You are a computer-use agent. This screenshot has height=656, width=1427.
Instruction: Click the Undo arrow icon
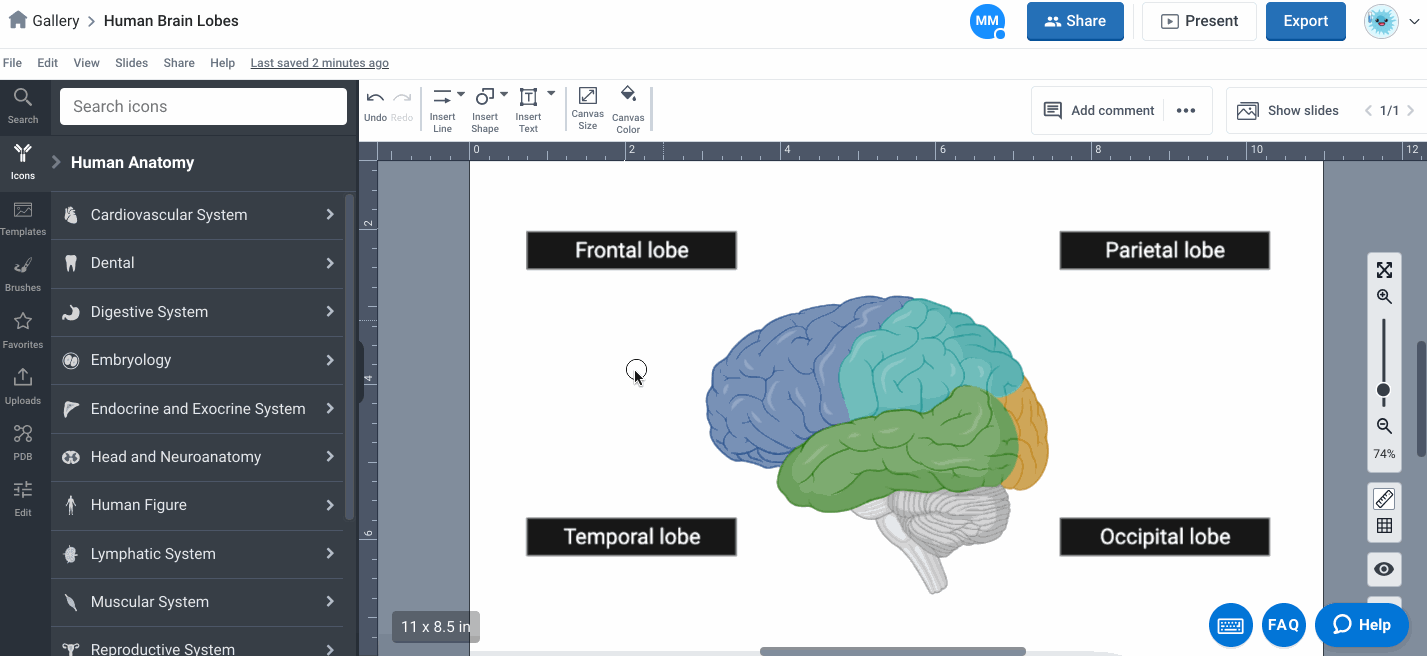tap(375, 98)
